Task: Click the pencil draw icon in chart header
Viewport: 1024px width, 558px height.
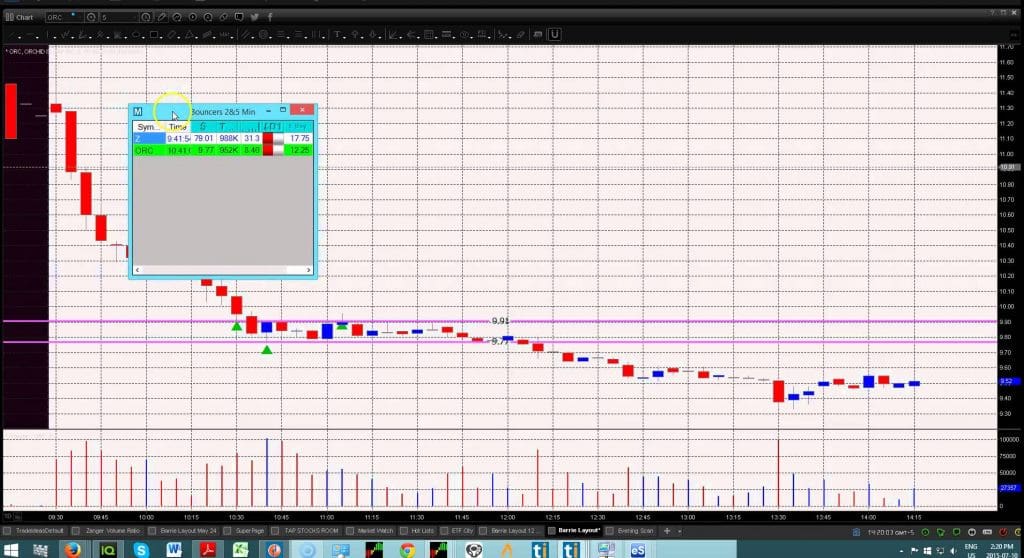Action: point(161,18)
